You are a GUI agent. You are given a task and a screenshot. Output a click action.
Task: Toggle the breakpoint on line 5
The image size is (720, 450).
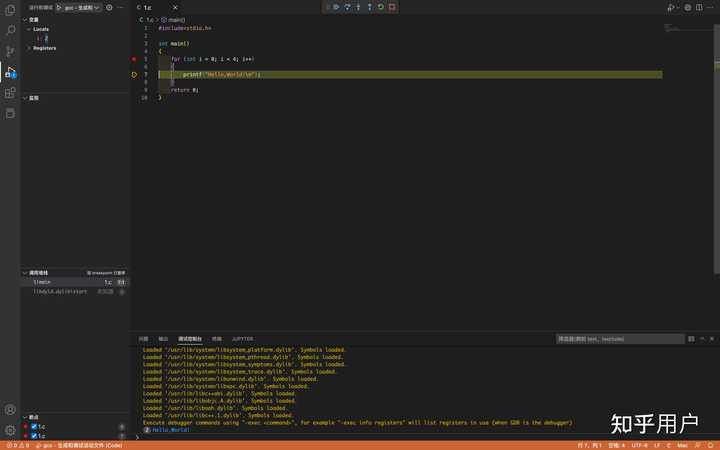(x=134, y=59)
